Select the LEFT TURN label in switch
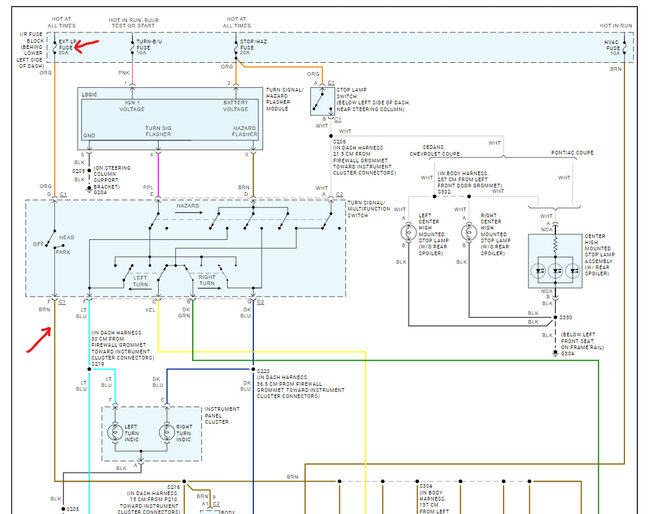This screenshot has width=650, height=514. [140, 281]
